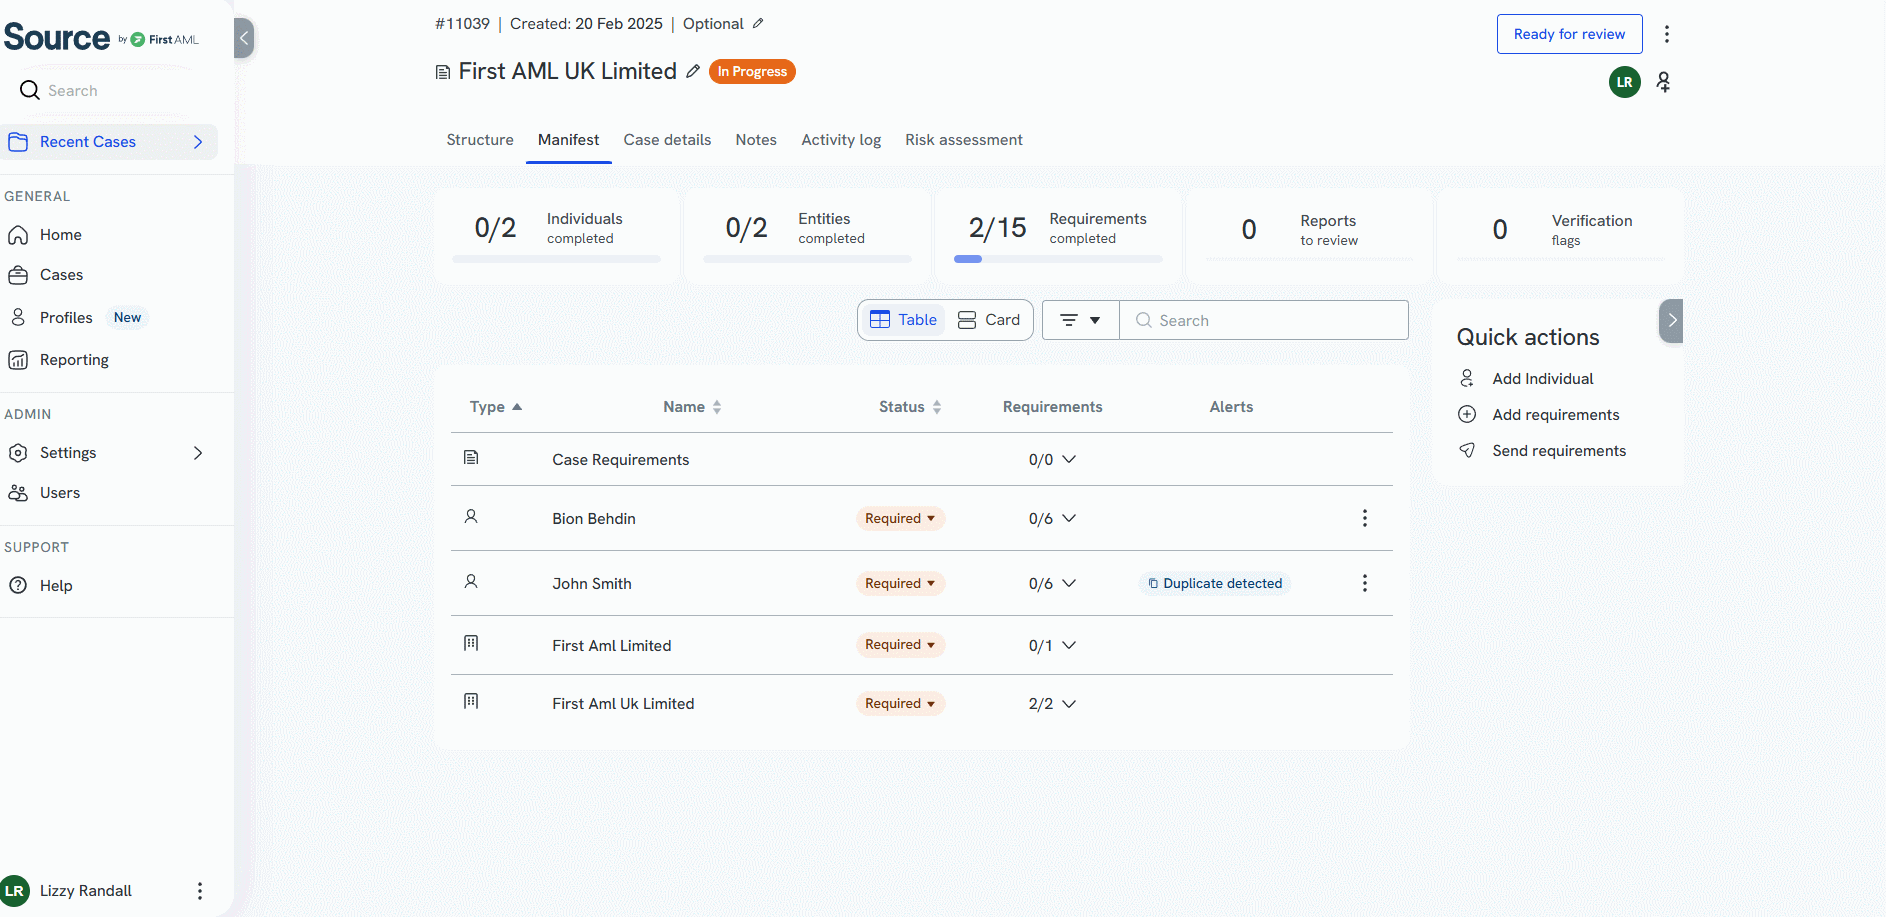Expand the Settings submenu chevron
The height and width of the screenshot is (917, 1886).
(198, 453)
